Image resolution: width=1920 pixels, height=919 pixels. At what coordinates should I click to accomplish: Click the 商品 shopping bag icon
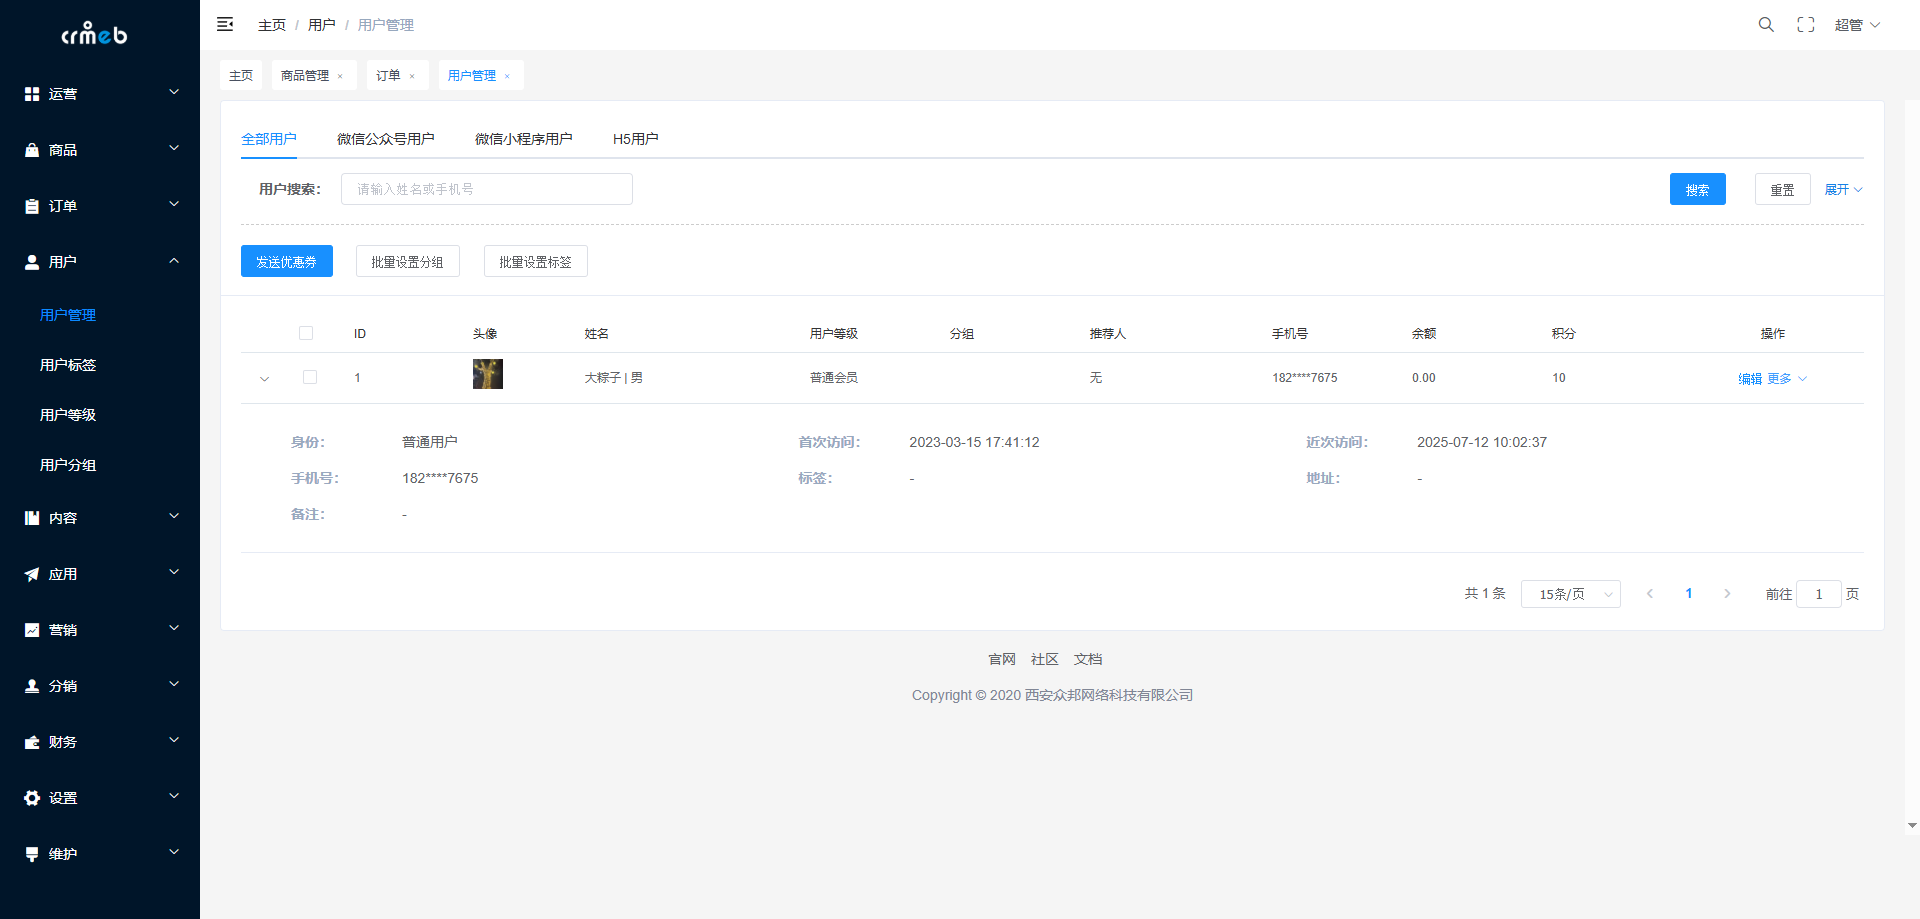[32, 150]
